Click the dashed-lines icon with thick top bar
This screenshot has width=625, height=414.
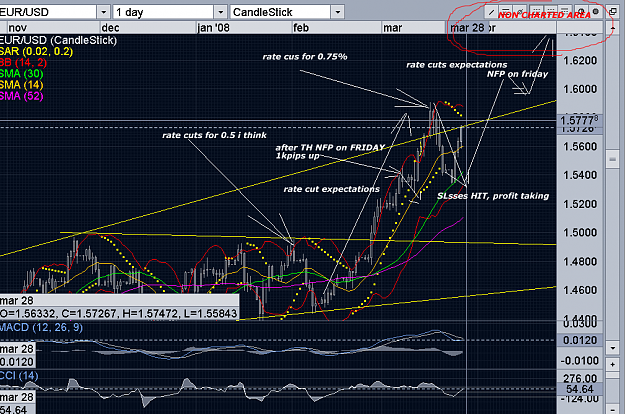tap(565, 12)
